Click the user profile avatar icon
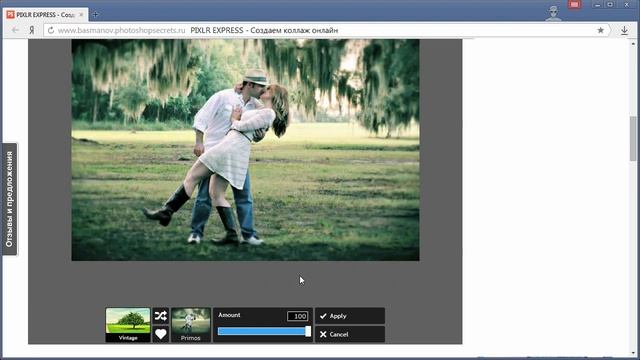 553,12
